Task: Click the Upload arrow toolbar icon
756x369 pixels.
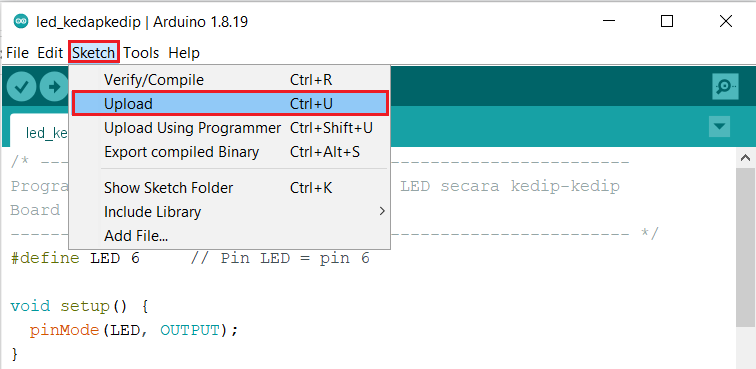Action: point(54,87)
